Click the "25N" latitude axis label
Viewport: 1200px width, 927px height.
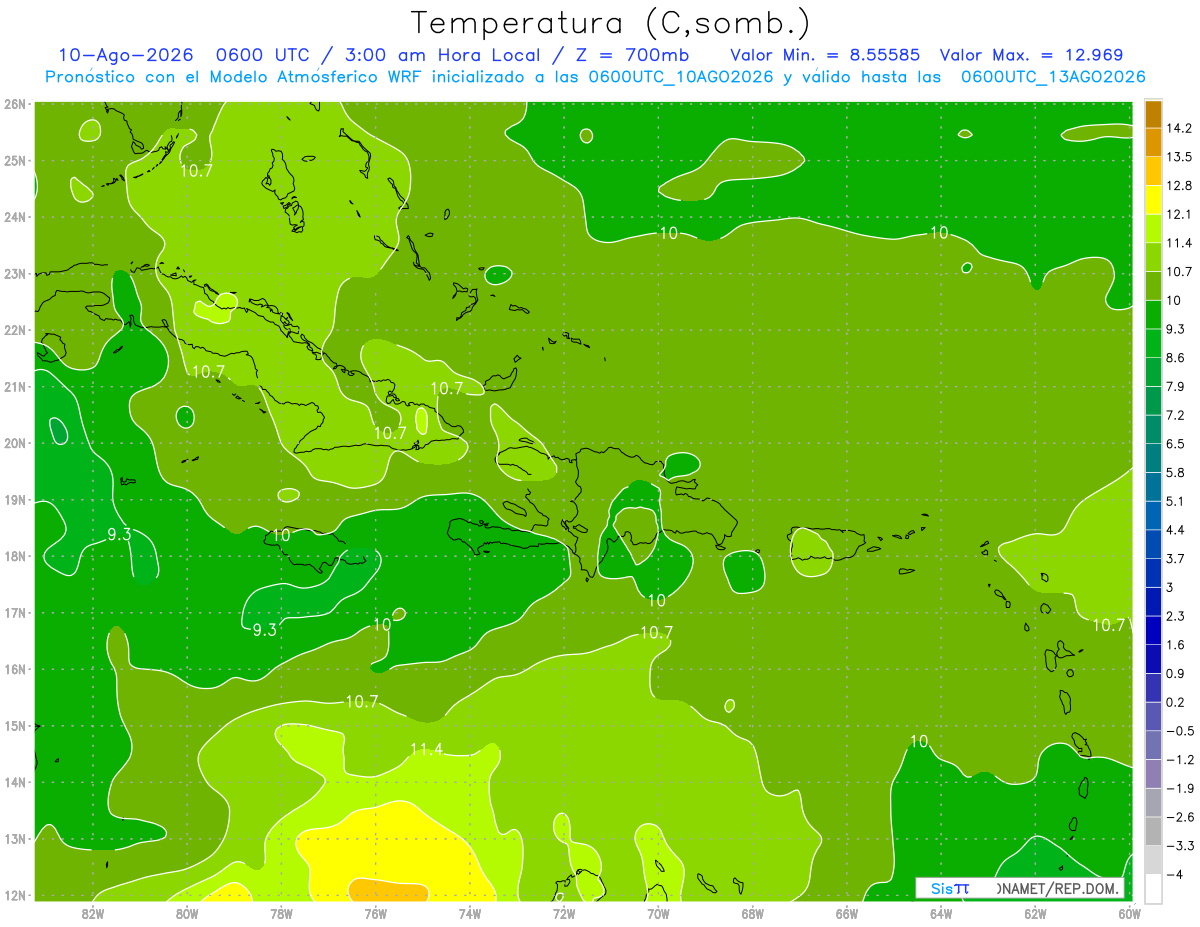point(15,160)
